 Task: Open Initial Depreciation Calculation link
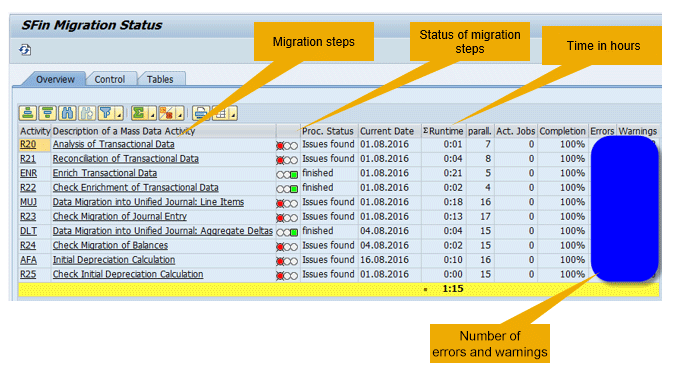click(114, 260)
